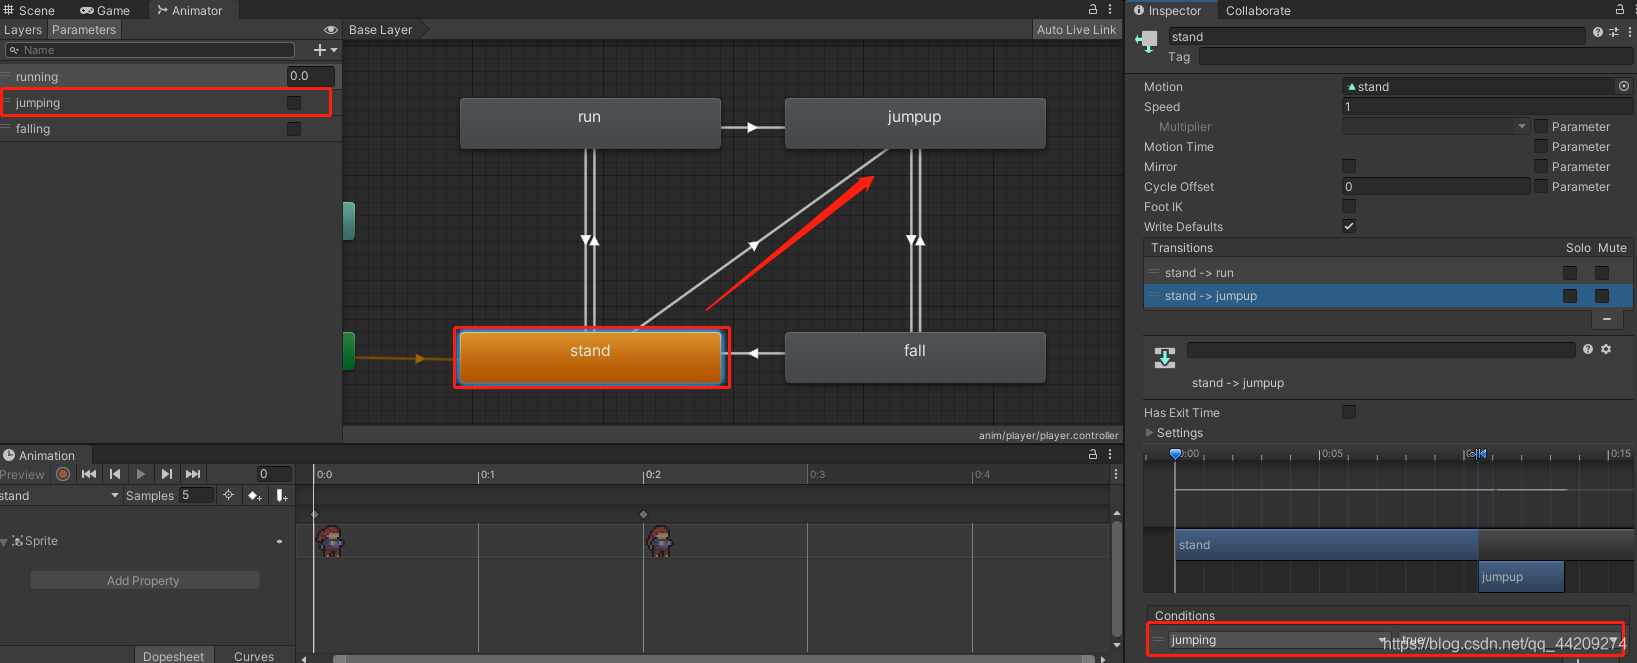This screenshot has height=663, width=1637.
Task: Play the animation clip
Action: tap(141, 474)
